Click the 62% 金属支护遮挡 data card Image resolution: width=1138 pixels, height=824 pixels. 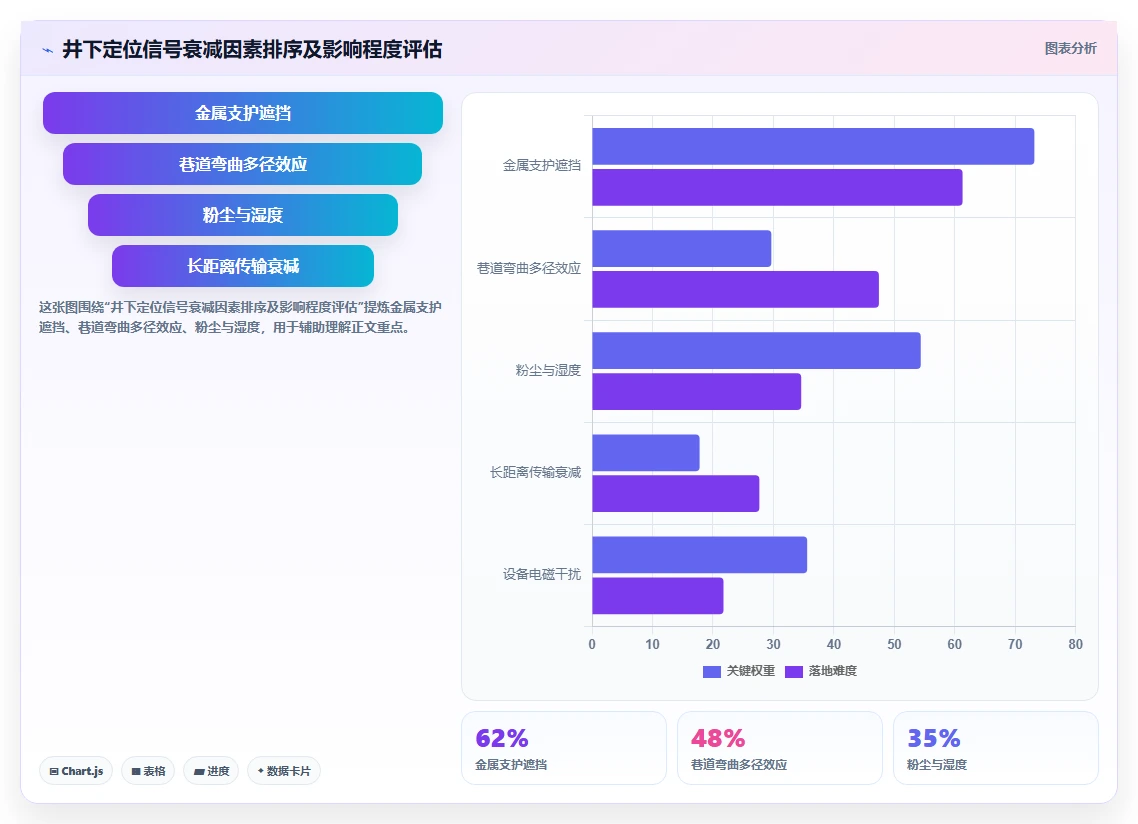564,748
